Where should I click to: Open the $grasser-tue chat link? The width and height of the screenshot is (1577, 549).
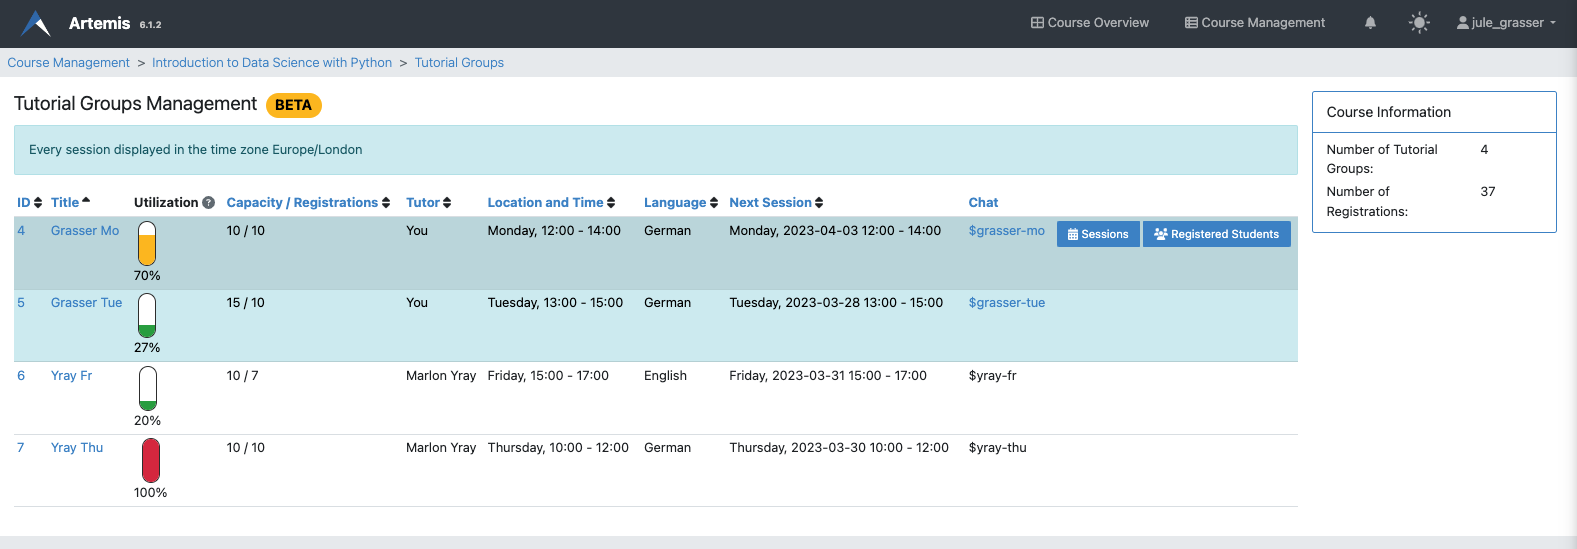tap(1006, 303)
